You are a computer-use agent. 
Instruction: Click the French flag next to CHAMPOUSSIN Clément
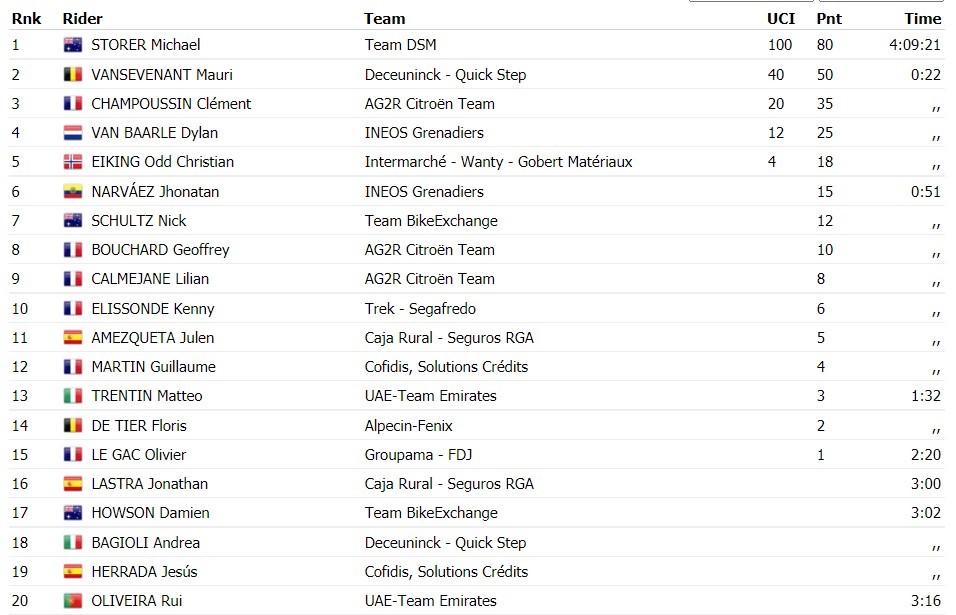tap(73, 104)
